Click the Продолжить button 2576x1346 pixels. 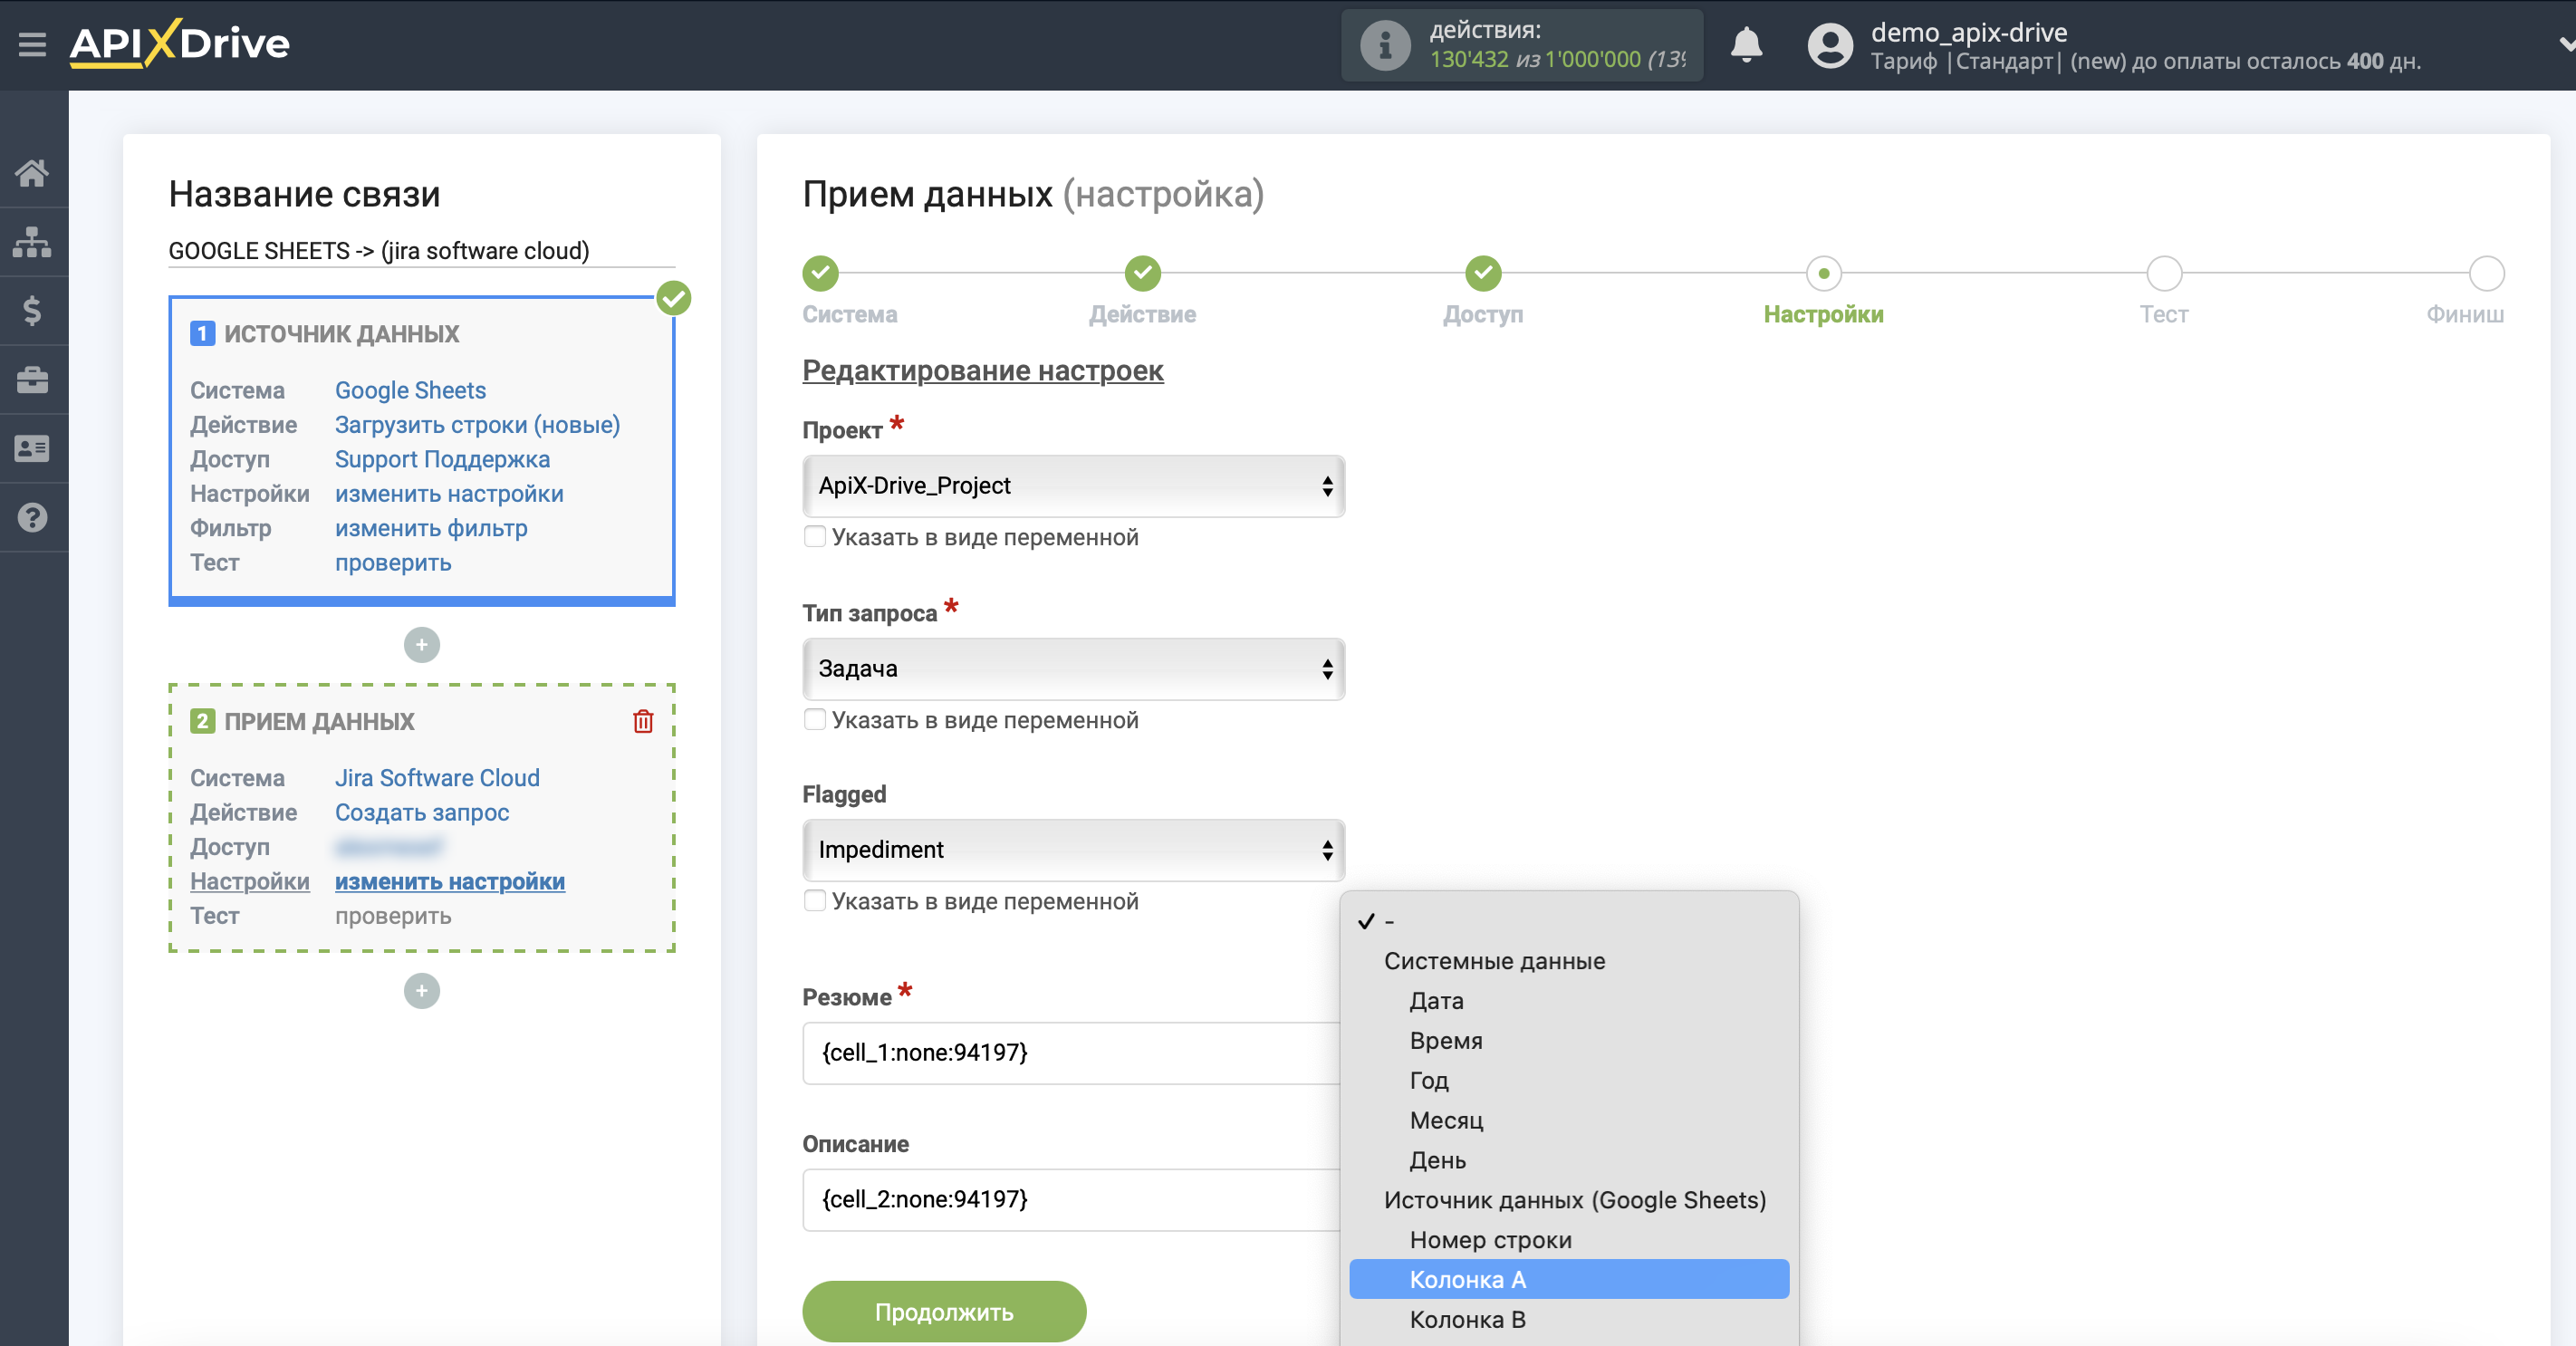(x=943, y=1312)
